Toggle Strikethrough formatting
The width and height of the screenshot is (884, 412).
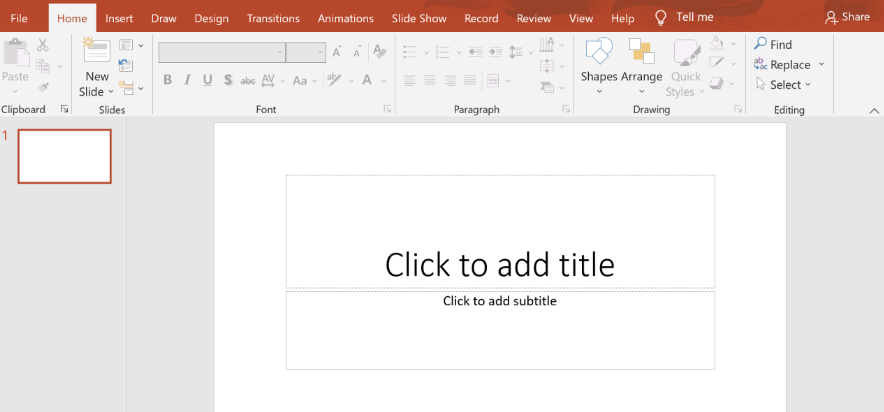point(248,81)
